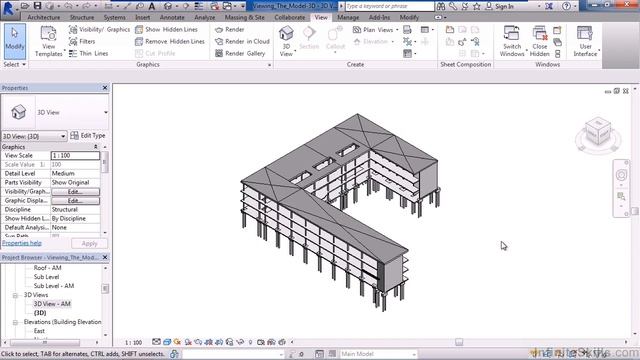Select East elevation in Project Browser

pos(39,331)
